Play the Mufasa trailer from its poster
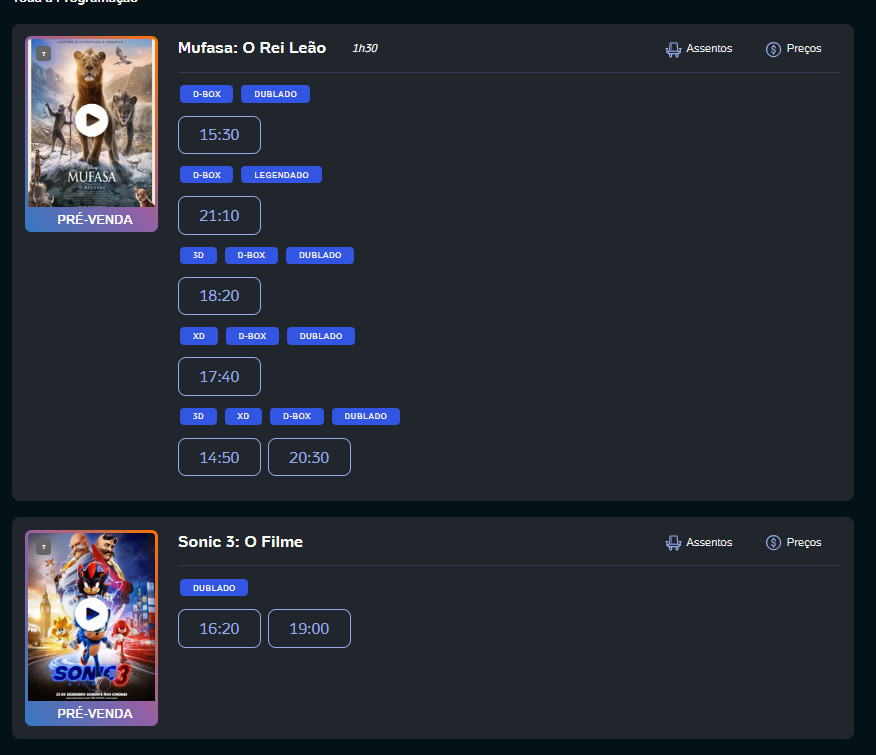The height and width of the screenshot is (755, 876). 92,120
